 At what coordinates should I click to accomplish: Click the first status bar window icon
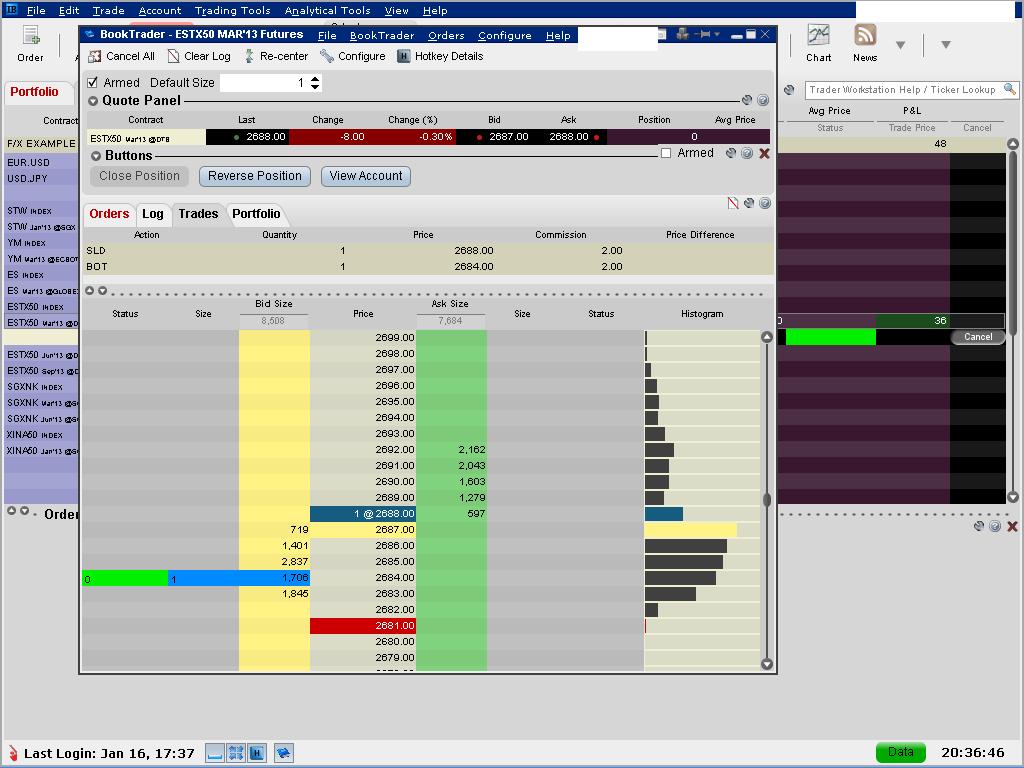click(x=215, y=753)
